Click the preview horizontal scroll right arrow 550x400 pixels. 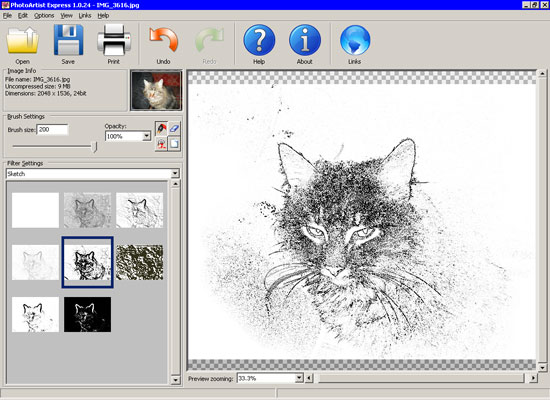(533, 378)
